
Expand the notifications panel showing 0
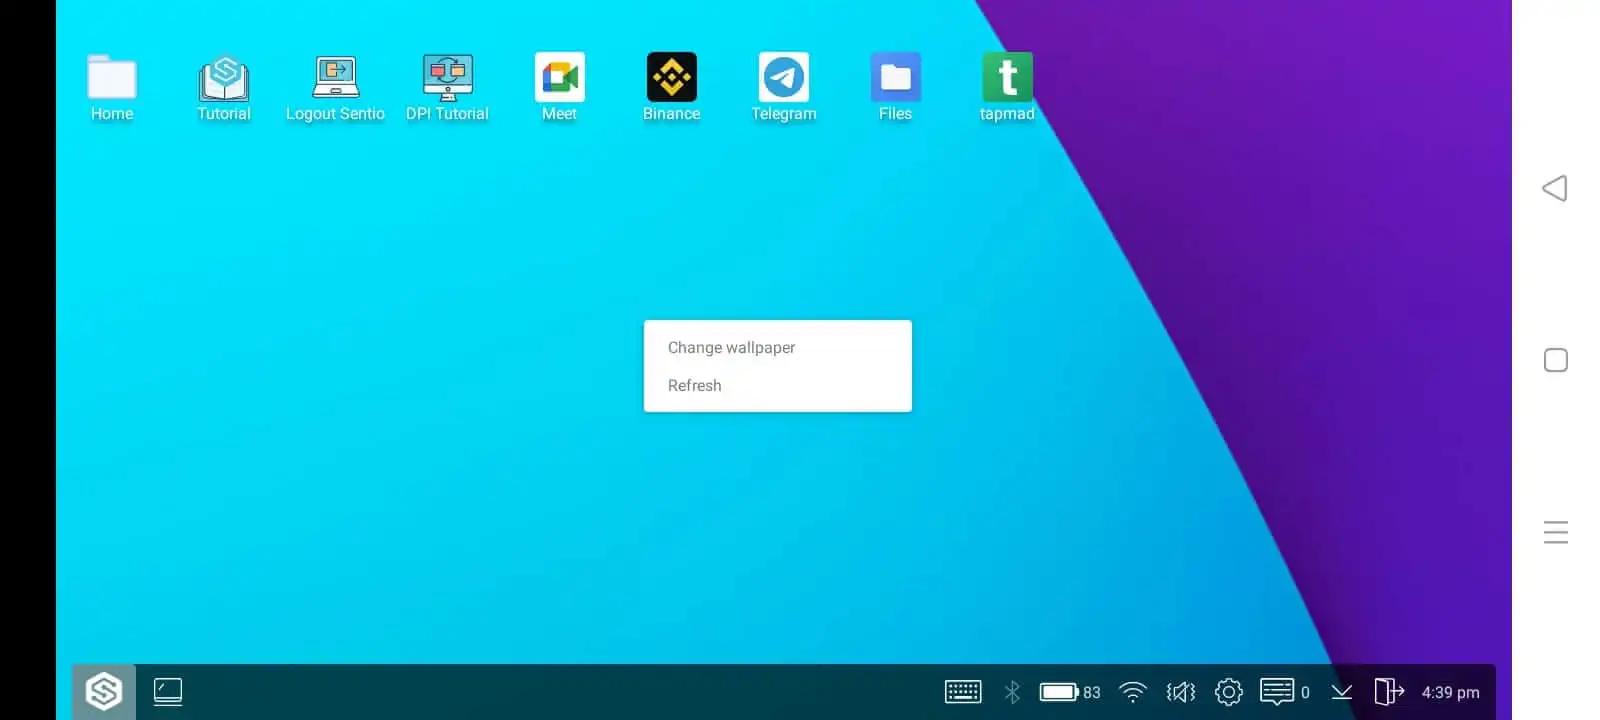pyautogui.click(x=1283, y=692)
